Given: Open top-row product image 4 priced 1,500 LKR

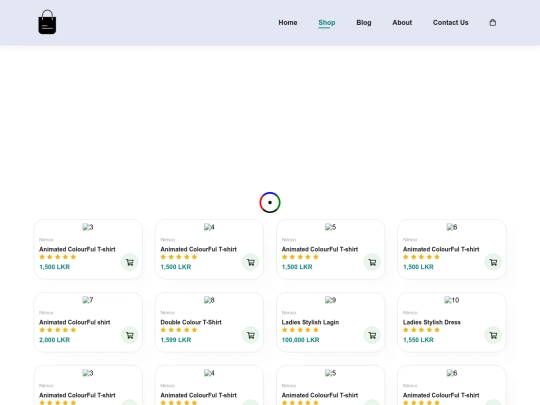Looking at the screenshot, I should click(x=209, y=227).
